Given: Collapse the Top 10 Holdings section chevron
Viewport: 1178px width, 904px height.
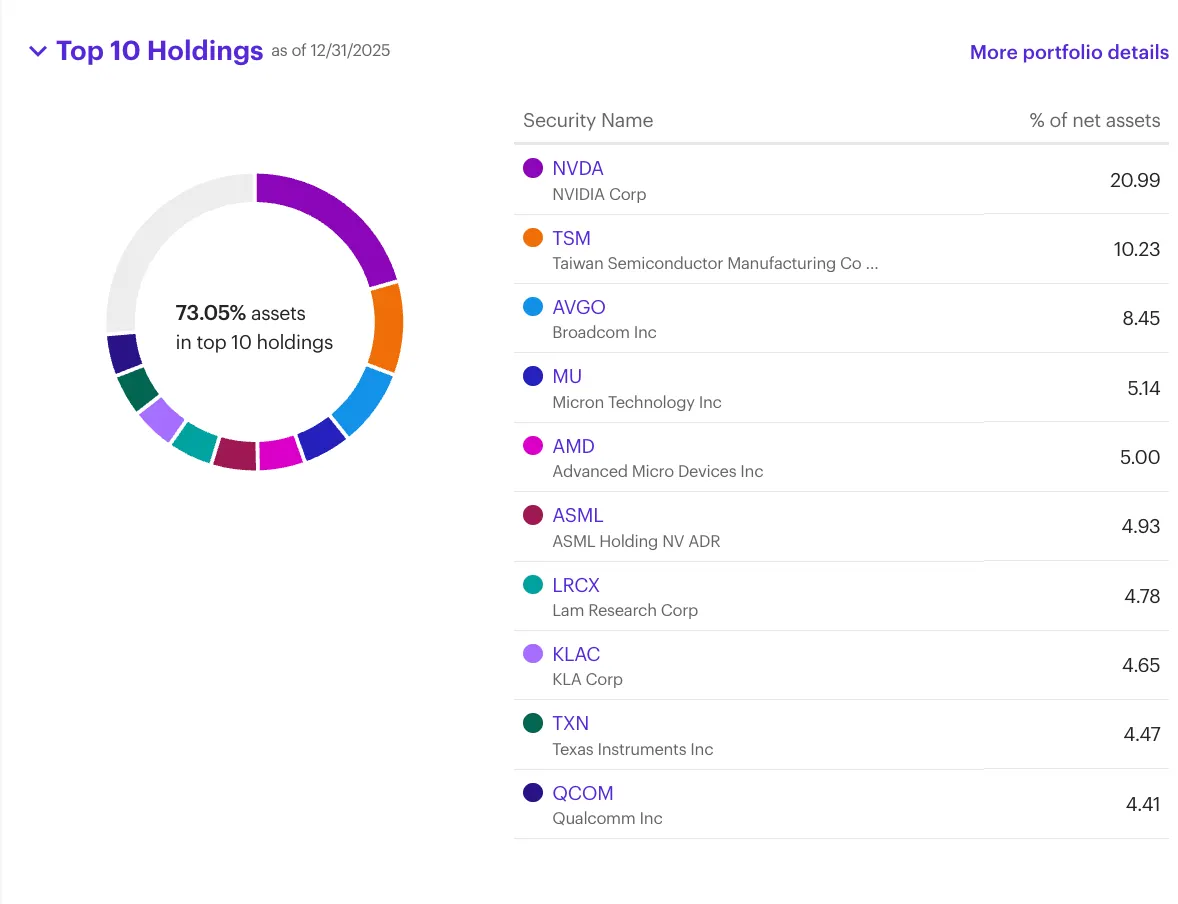Looking at the screenshot, I should pos(38,51).
